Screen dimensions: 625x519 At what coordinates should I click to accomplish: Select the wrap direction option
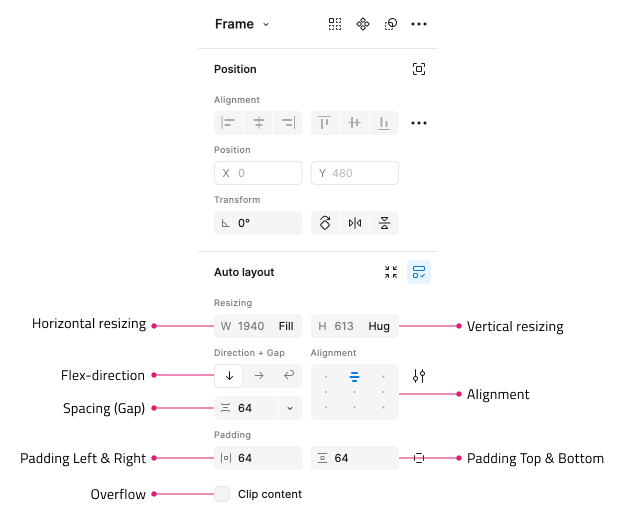289,375
